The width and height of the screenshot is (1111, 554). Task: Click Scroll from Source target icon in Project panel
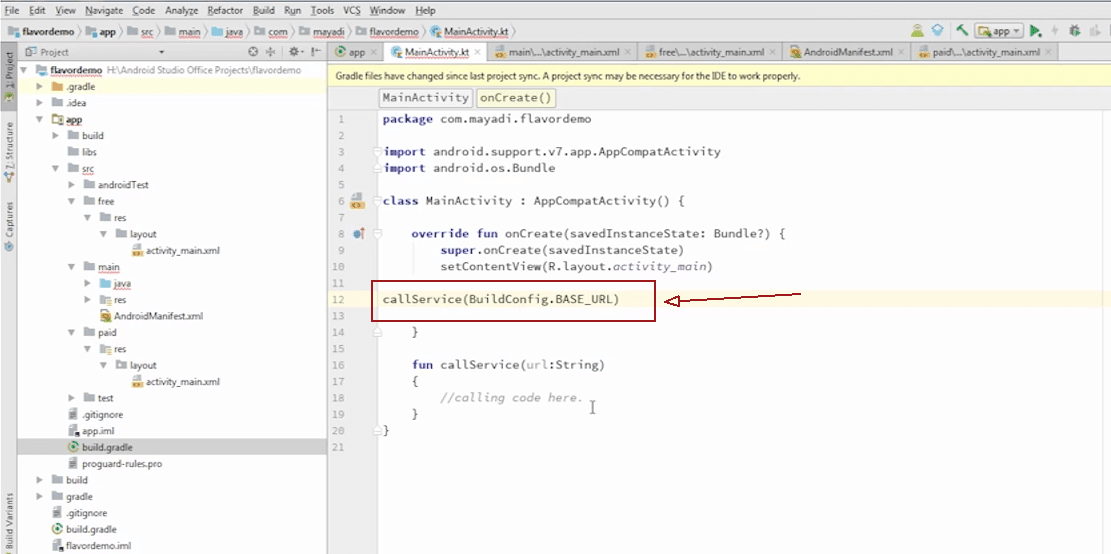pos(253,52)
